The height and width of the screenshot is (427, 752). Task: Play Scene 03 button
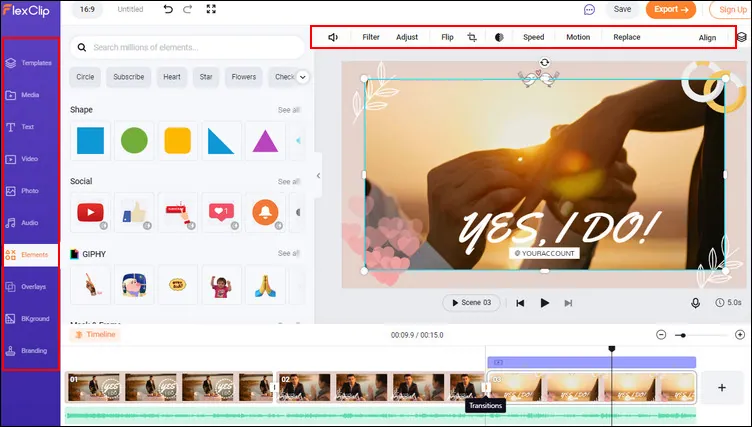pos(471,303)
